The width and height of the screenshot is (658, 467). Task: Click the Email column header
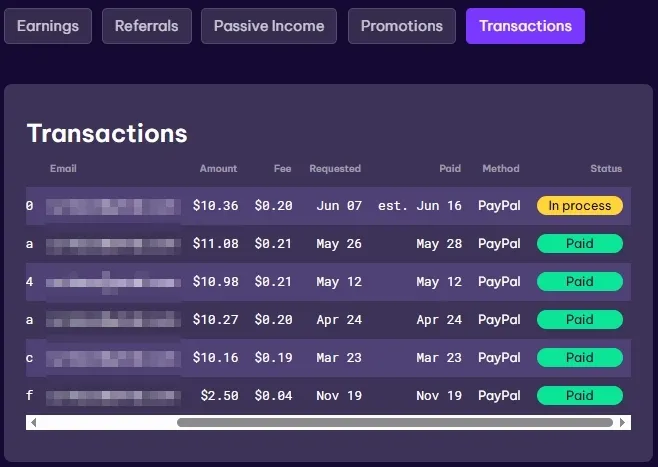tap(63, 169)
